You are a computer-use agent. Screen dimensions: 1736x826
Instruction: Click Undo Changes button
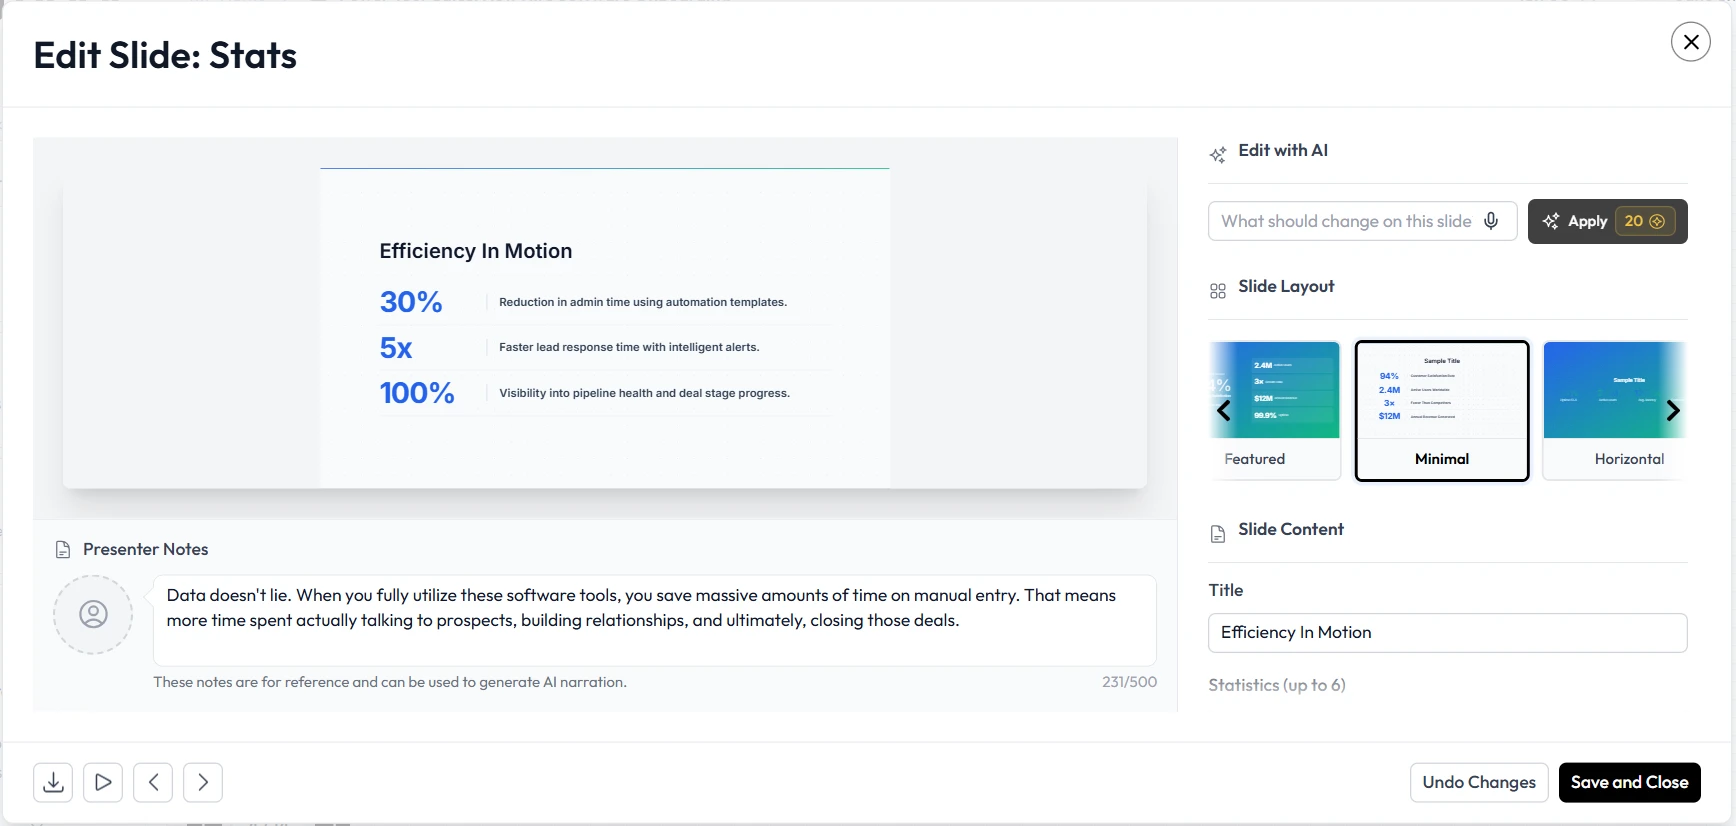pos(1479,782)
